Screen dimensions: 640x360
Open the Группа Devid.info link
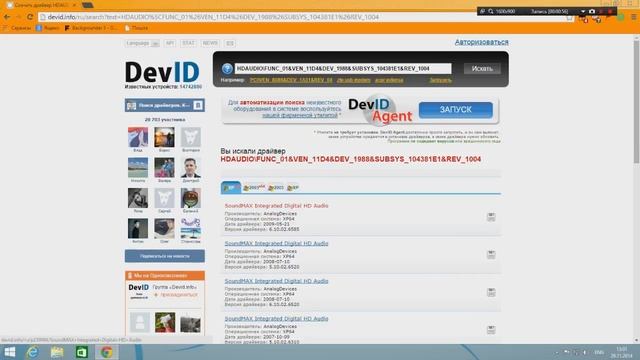175,287
